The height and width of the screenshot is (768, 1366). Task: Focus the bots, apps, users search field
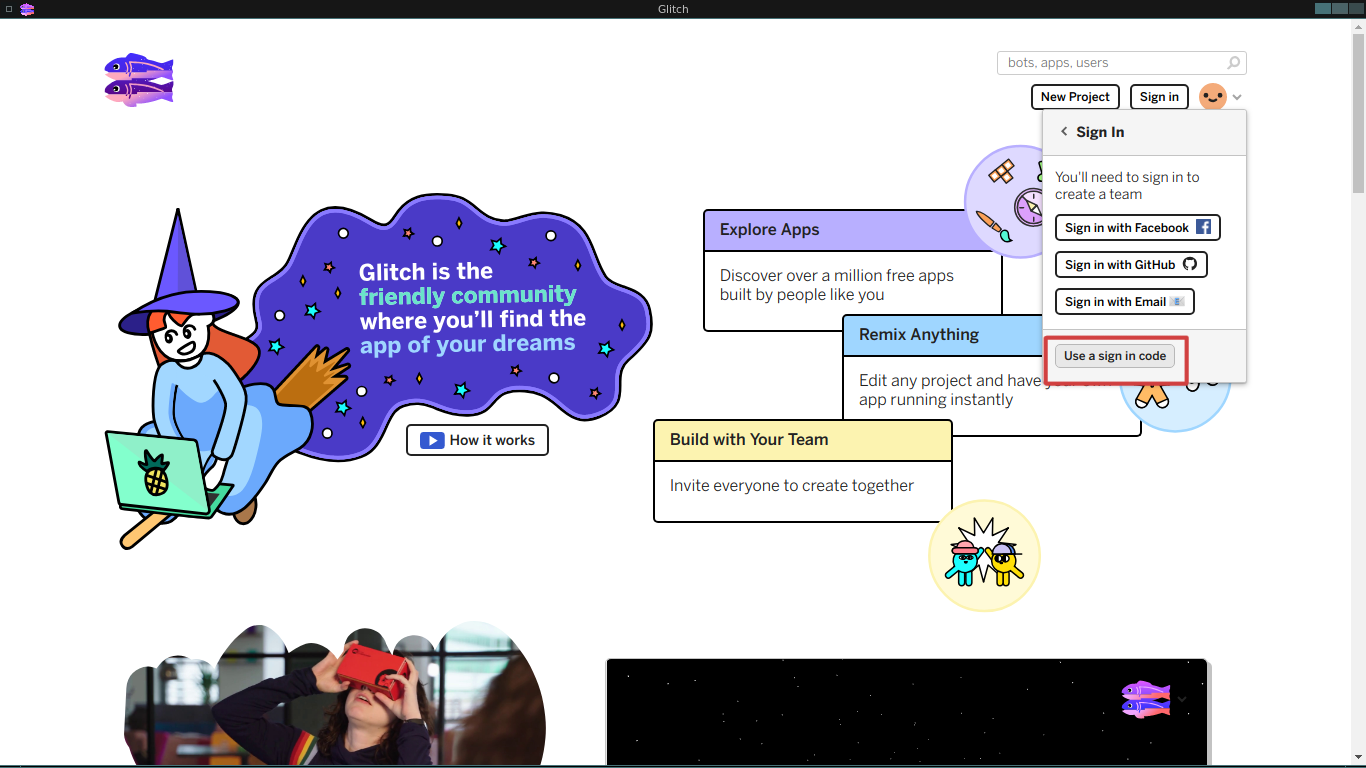pyautogui.click(x=1121, y=63)
